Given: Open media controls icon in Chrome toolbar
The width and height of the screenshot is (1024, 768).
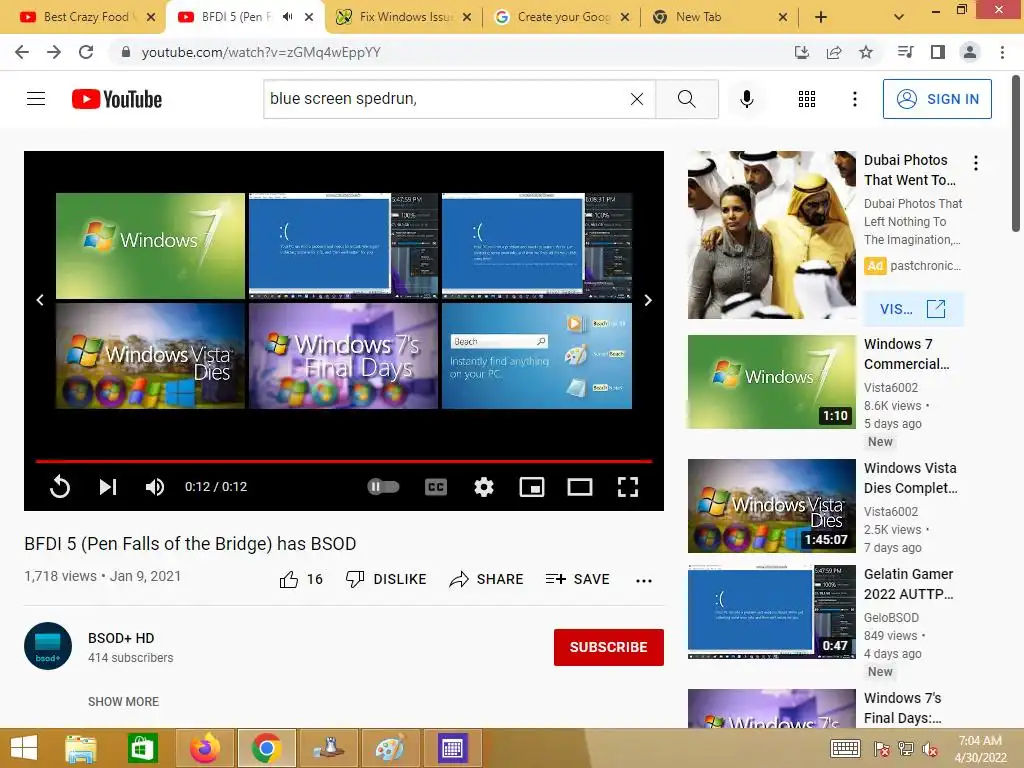Looking at the screenshot, I should pos(905,52).
